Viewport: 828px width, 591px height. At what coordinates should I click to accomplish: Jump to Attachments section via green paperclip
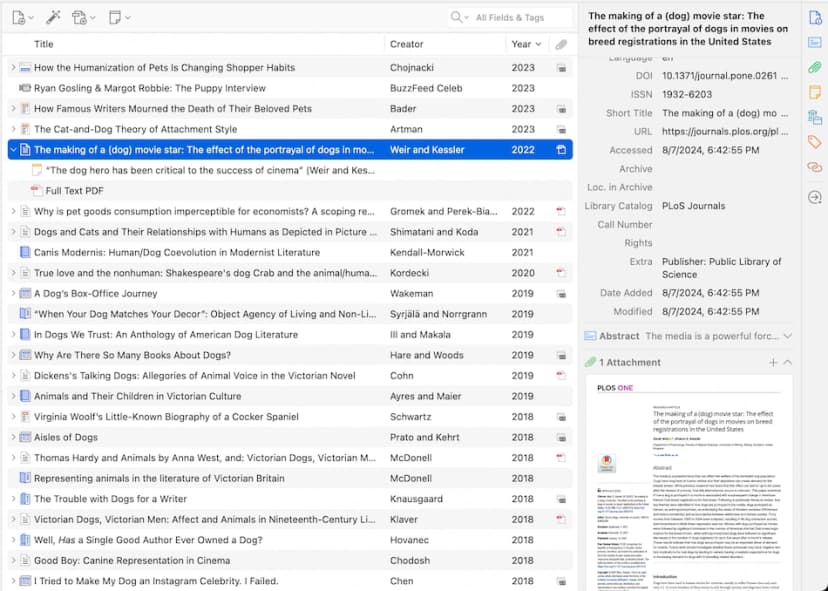pyautogui.click(x=815, y=67)
